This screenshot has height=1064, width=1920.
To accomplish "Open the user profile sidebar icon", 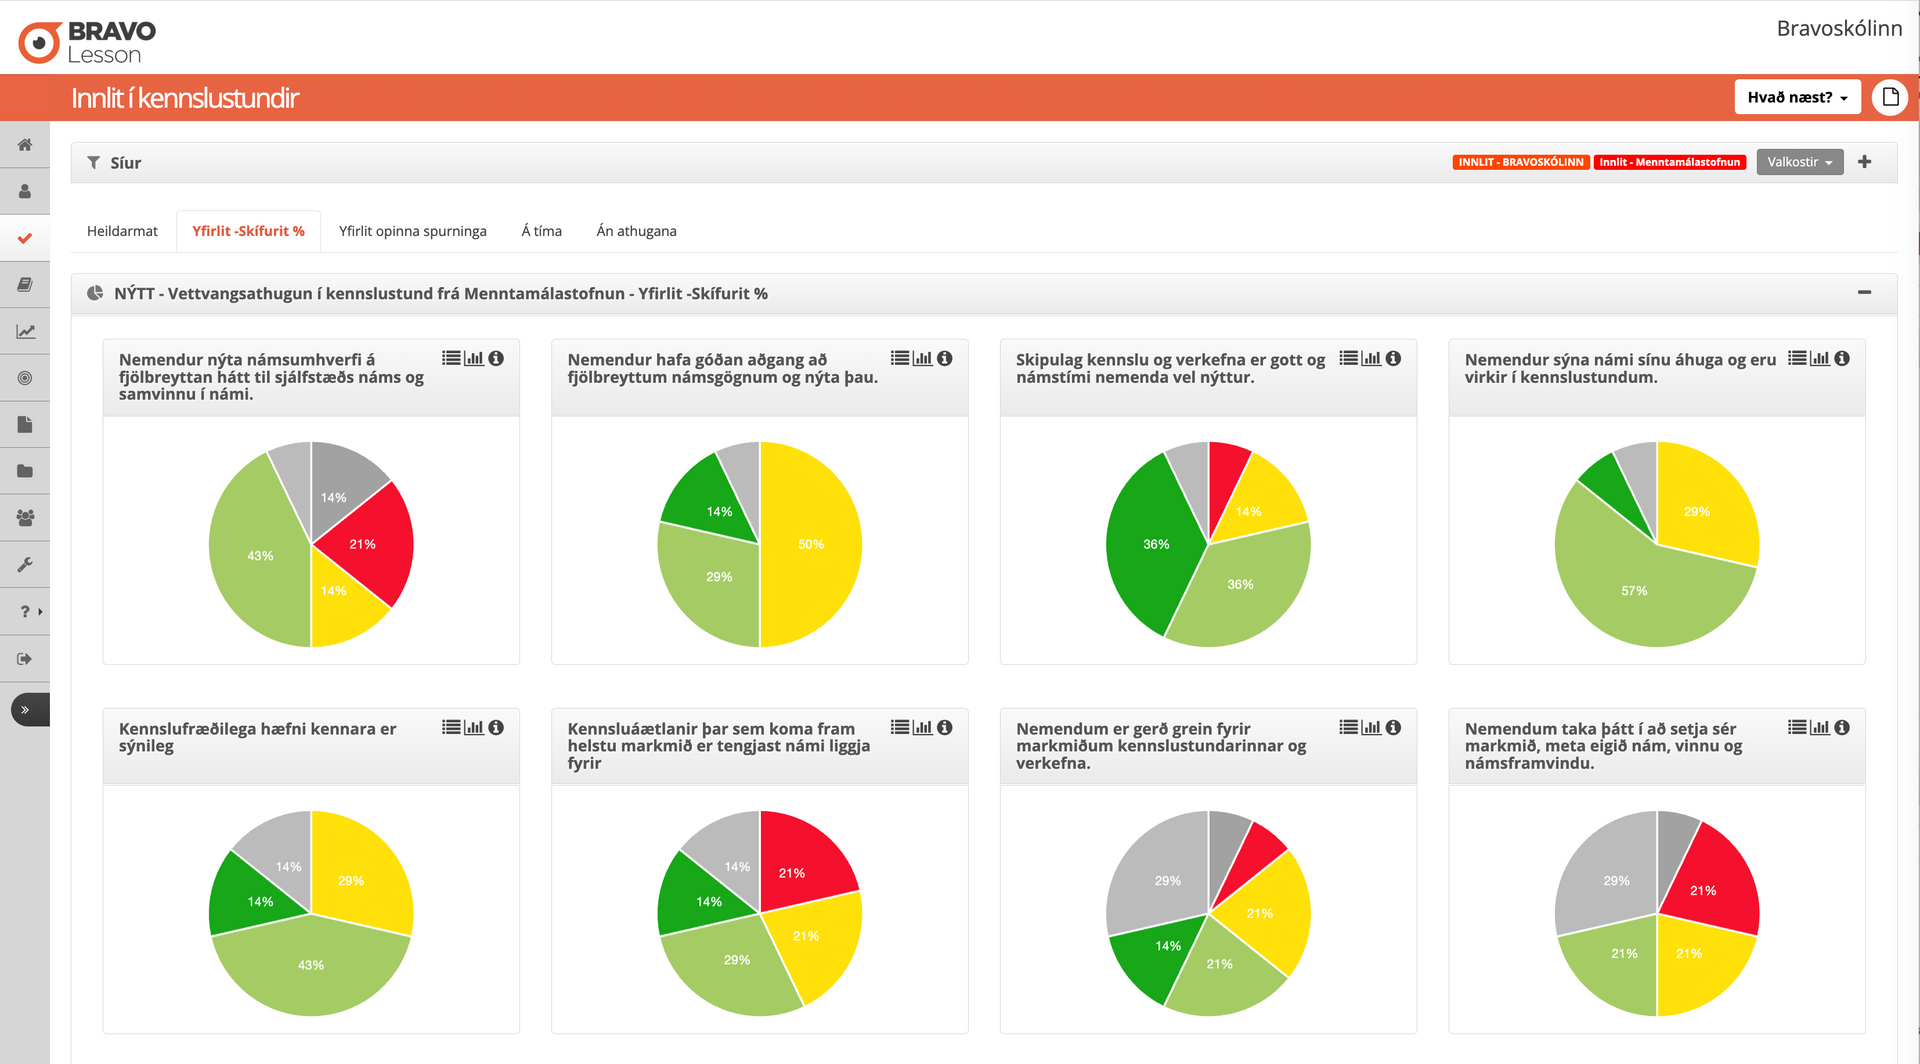I will click(x=25, y=191).
